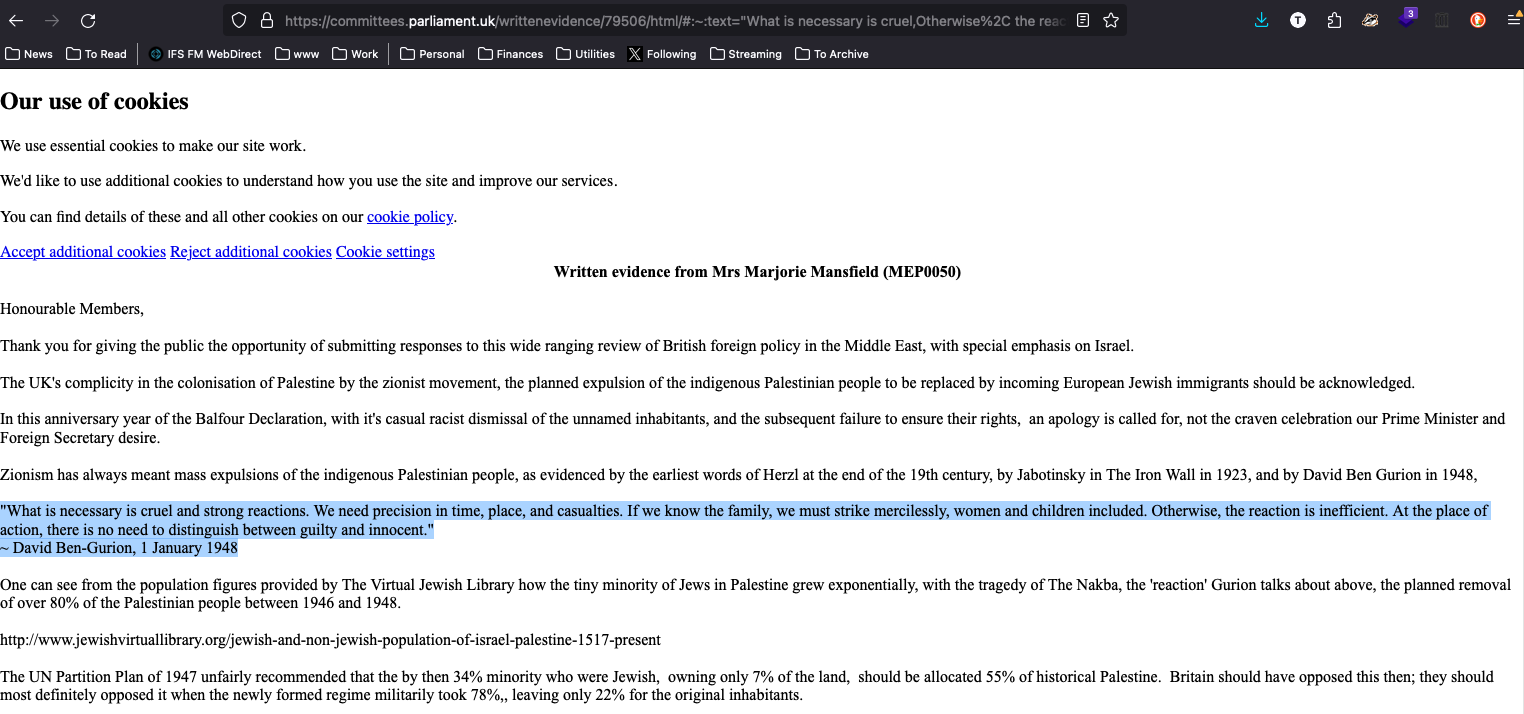Image resolution: width=1524 pixels, height=714 pixels.
Task: Open the Firefox hamburger application menu
Action: pos(1513,21)
